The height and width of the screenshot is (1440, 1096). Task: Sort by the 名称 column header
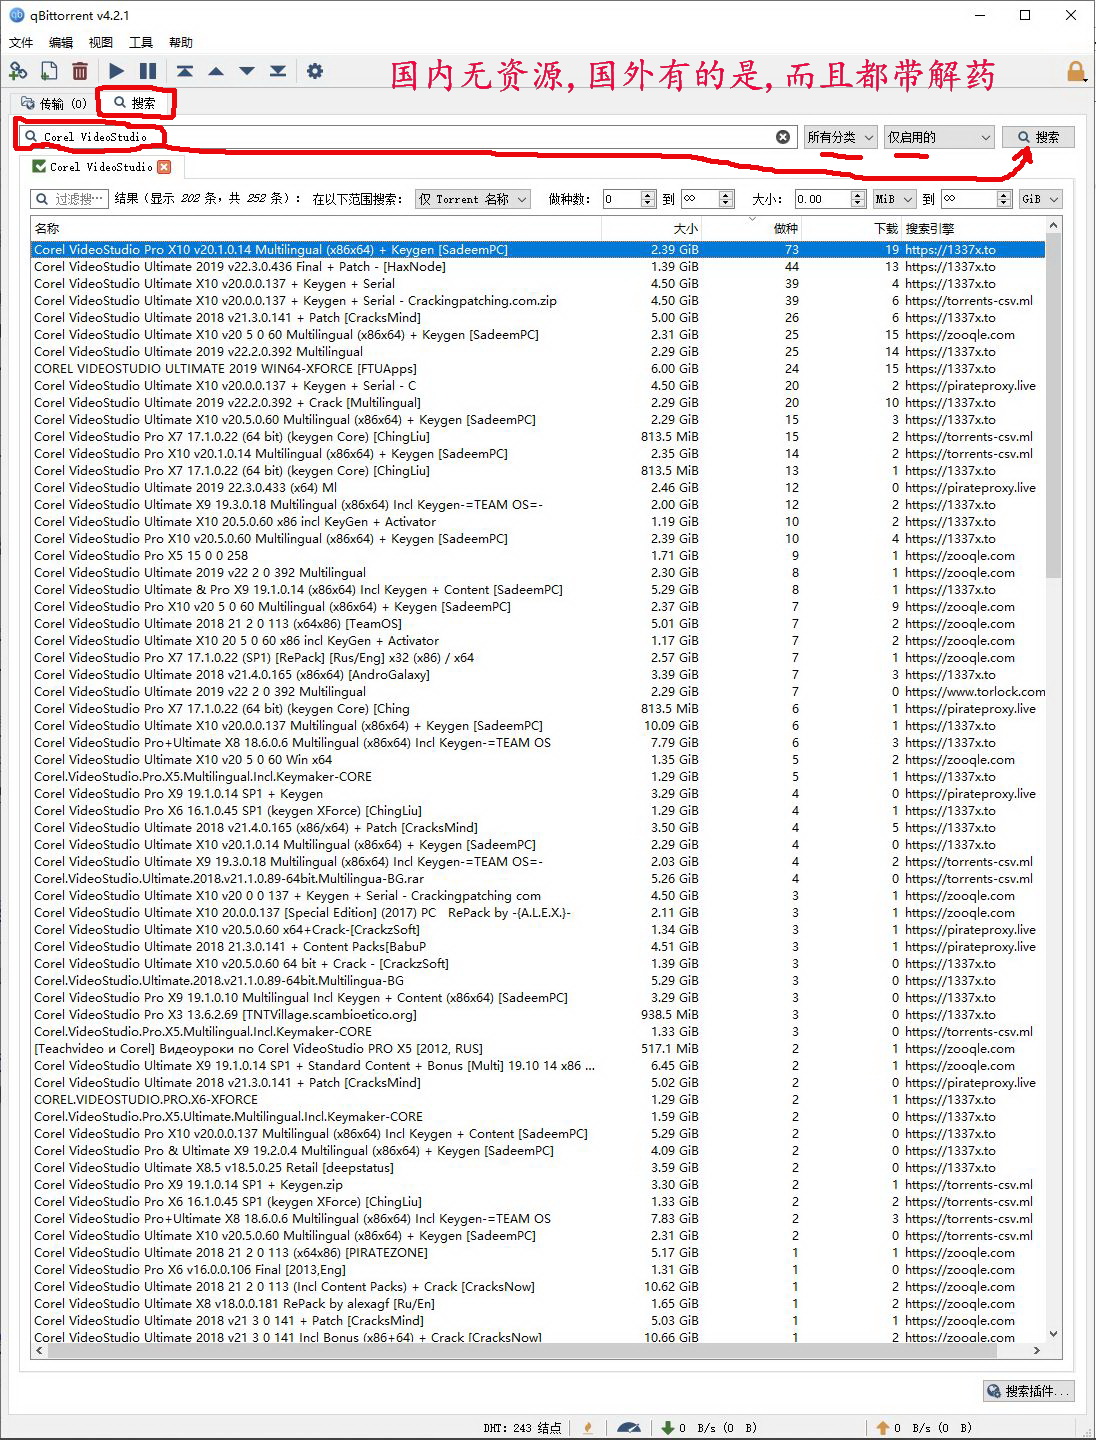tap(316, 229)
